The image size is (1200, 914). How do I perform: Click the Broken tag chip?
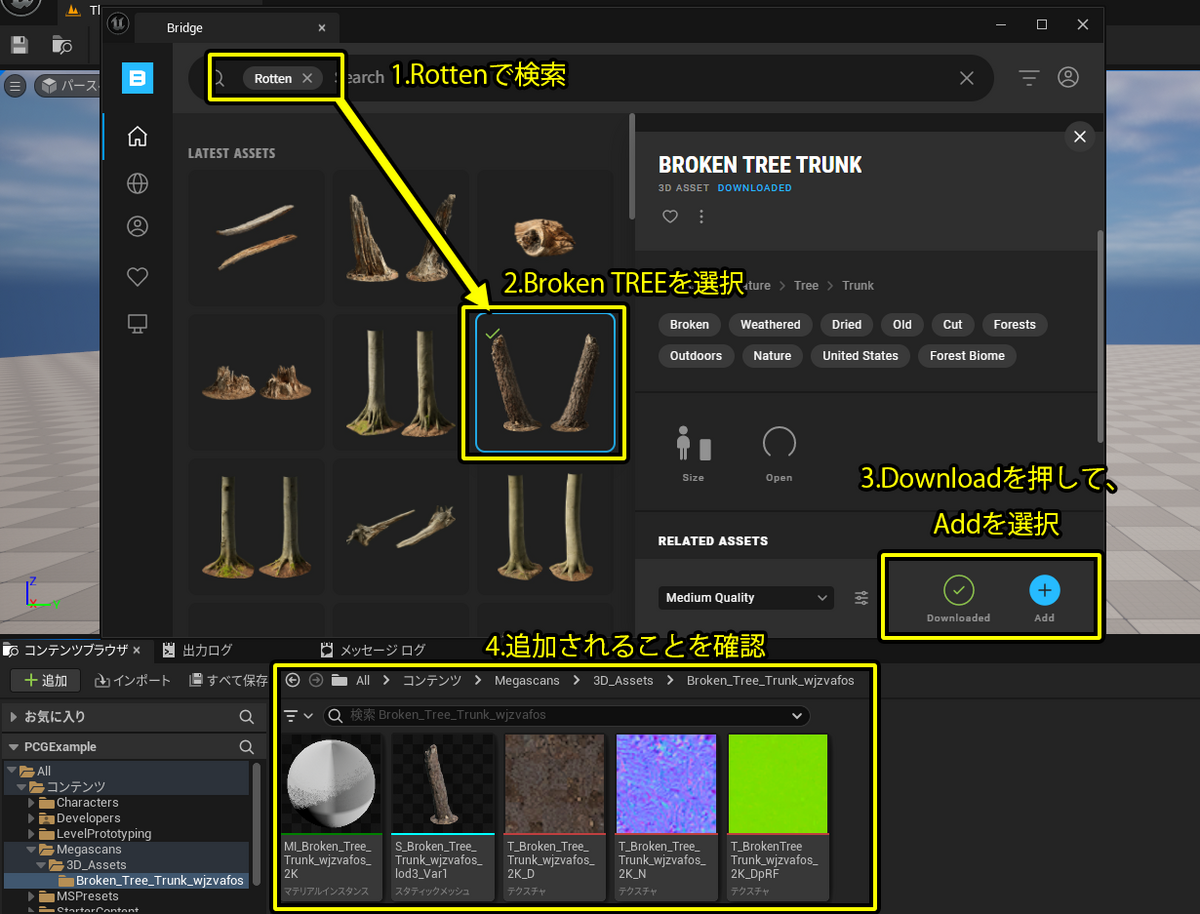click(689, 325)
